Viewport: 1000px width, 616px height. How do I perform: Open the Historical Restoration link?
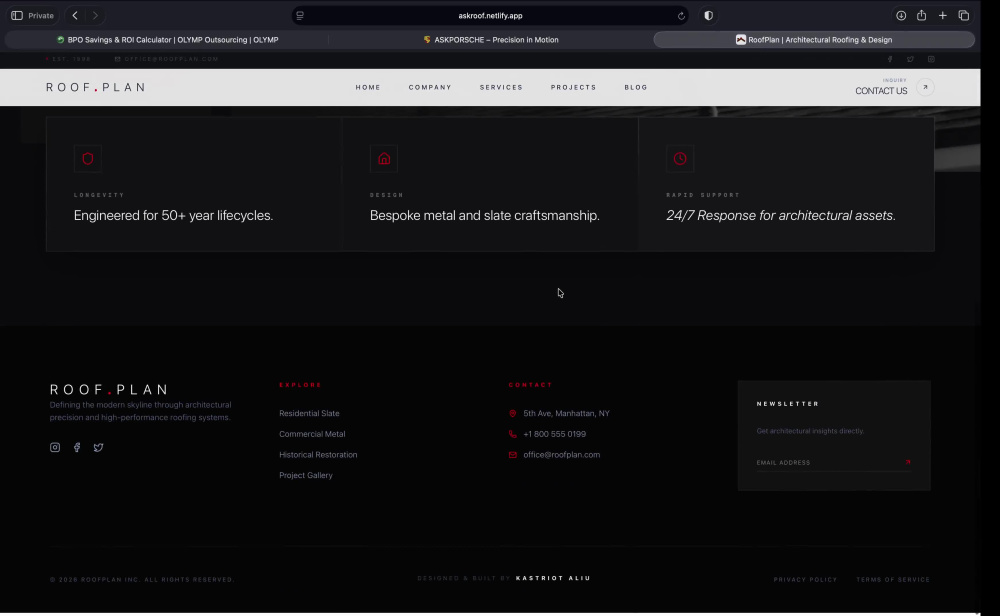click(318, 455)
